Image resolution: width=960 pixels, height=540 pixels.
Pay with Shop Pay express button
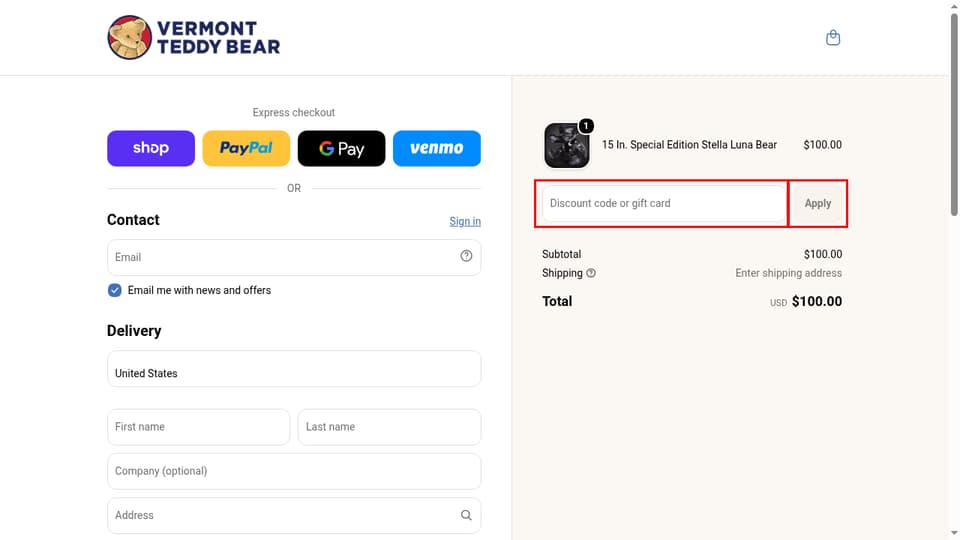point(151,148)
